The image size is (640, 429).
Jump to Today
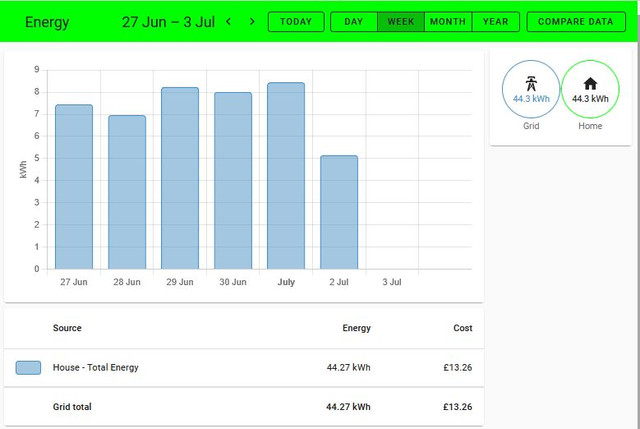pos(296,22)
